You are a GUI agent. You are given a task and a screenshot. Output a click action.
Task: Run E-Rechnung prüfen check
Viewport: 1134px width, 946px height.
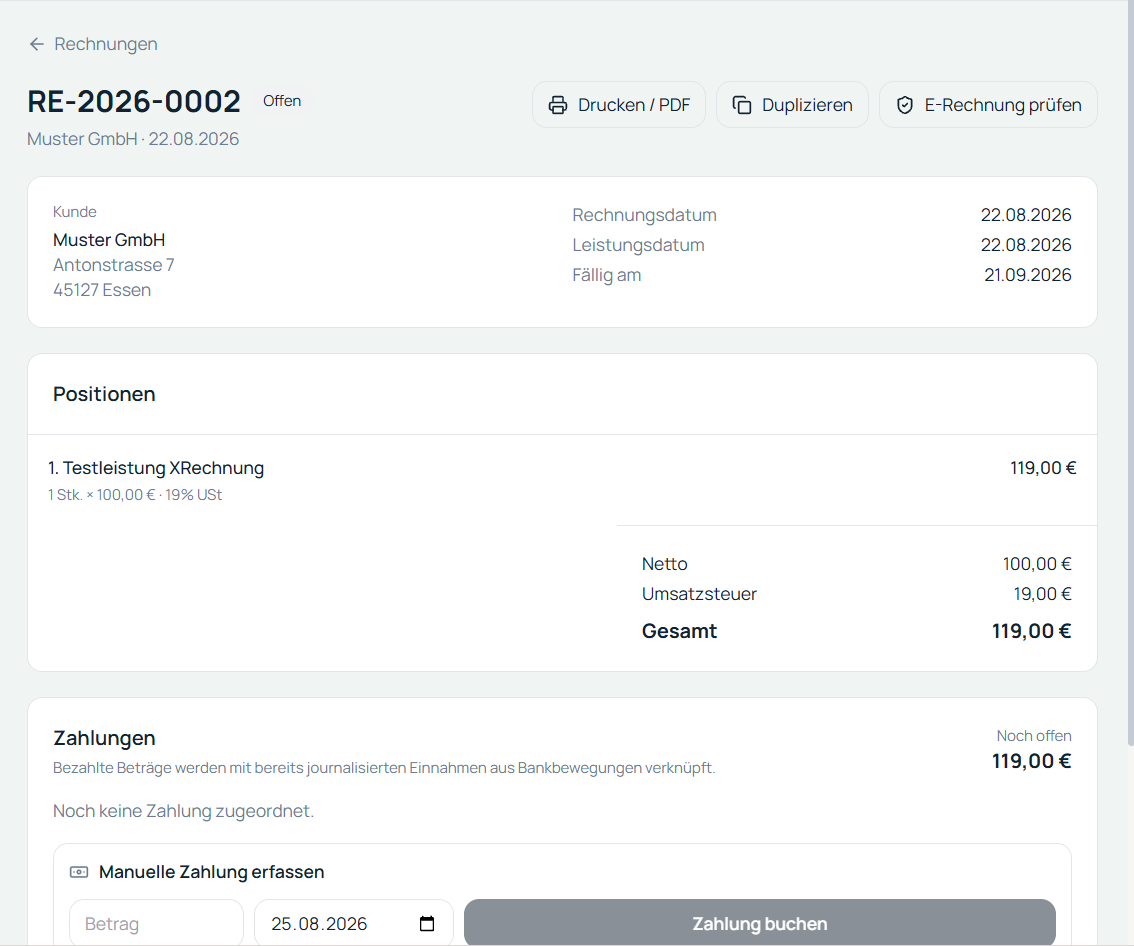coord(989,105)
